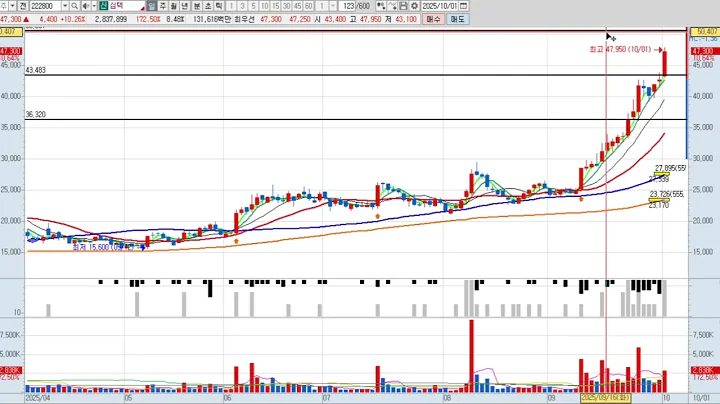The height and width of the screenshot is (404, 720).
Task: Click the price change value 4,400 +10.26%
Action: 62,19
